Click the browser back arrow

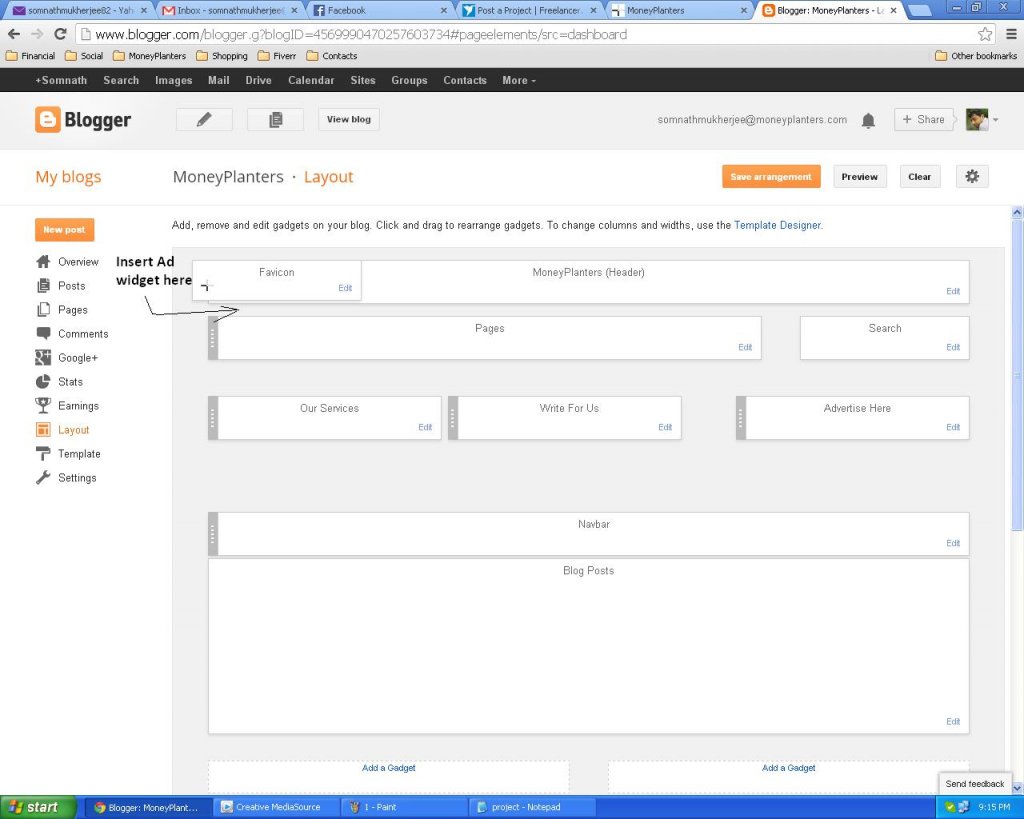pos(14,34)
